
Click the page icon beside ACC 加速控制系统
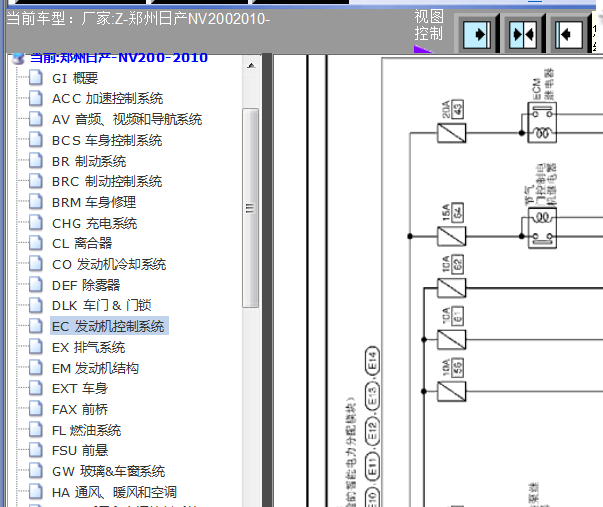tap(36, 98)
